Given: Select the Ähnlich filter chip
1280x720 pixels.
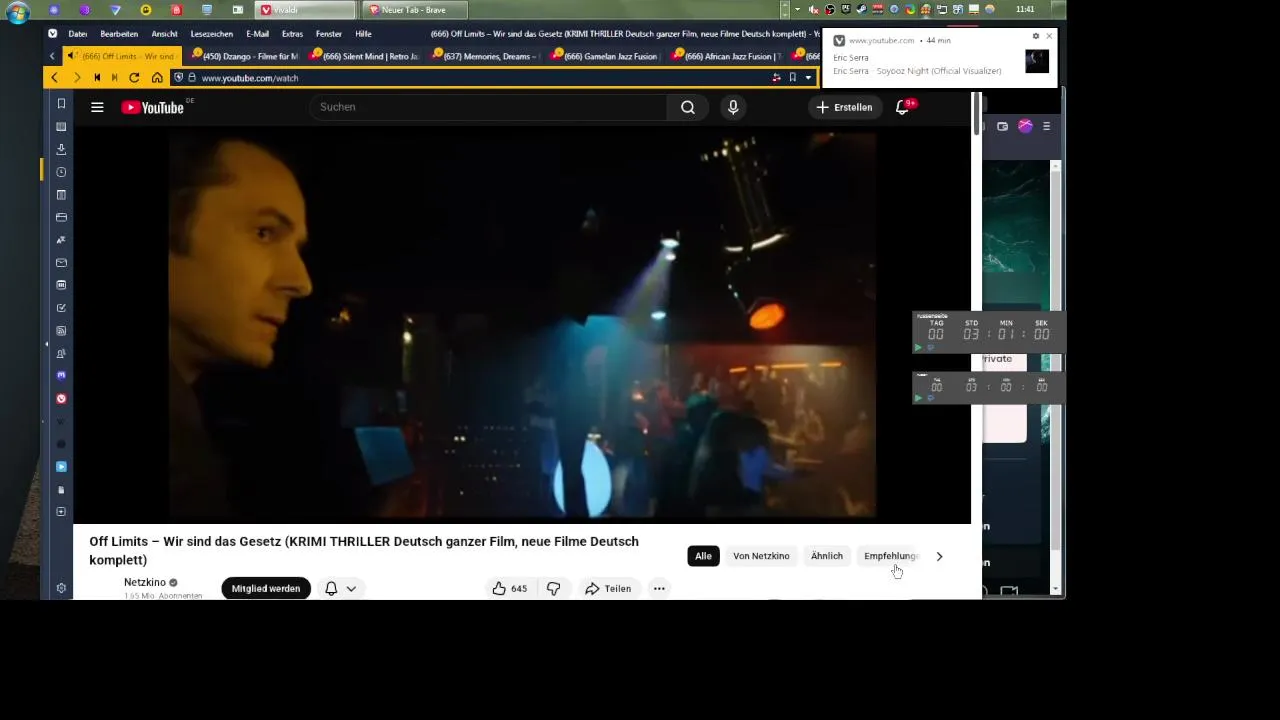Looking at the screenshot, I should point(827,556).
